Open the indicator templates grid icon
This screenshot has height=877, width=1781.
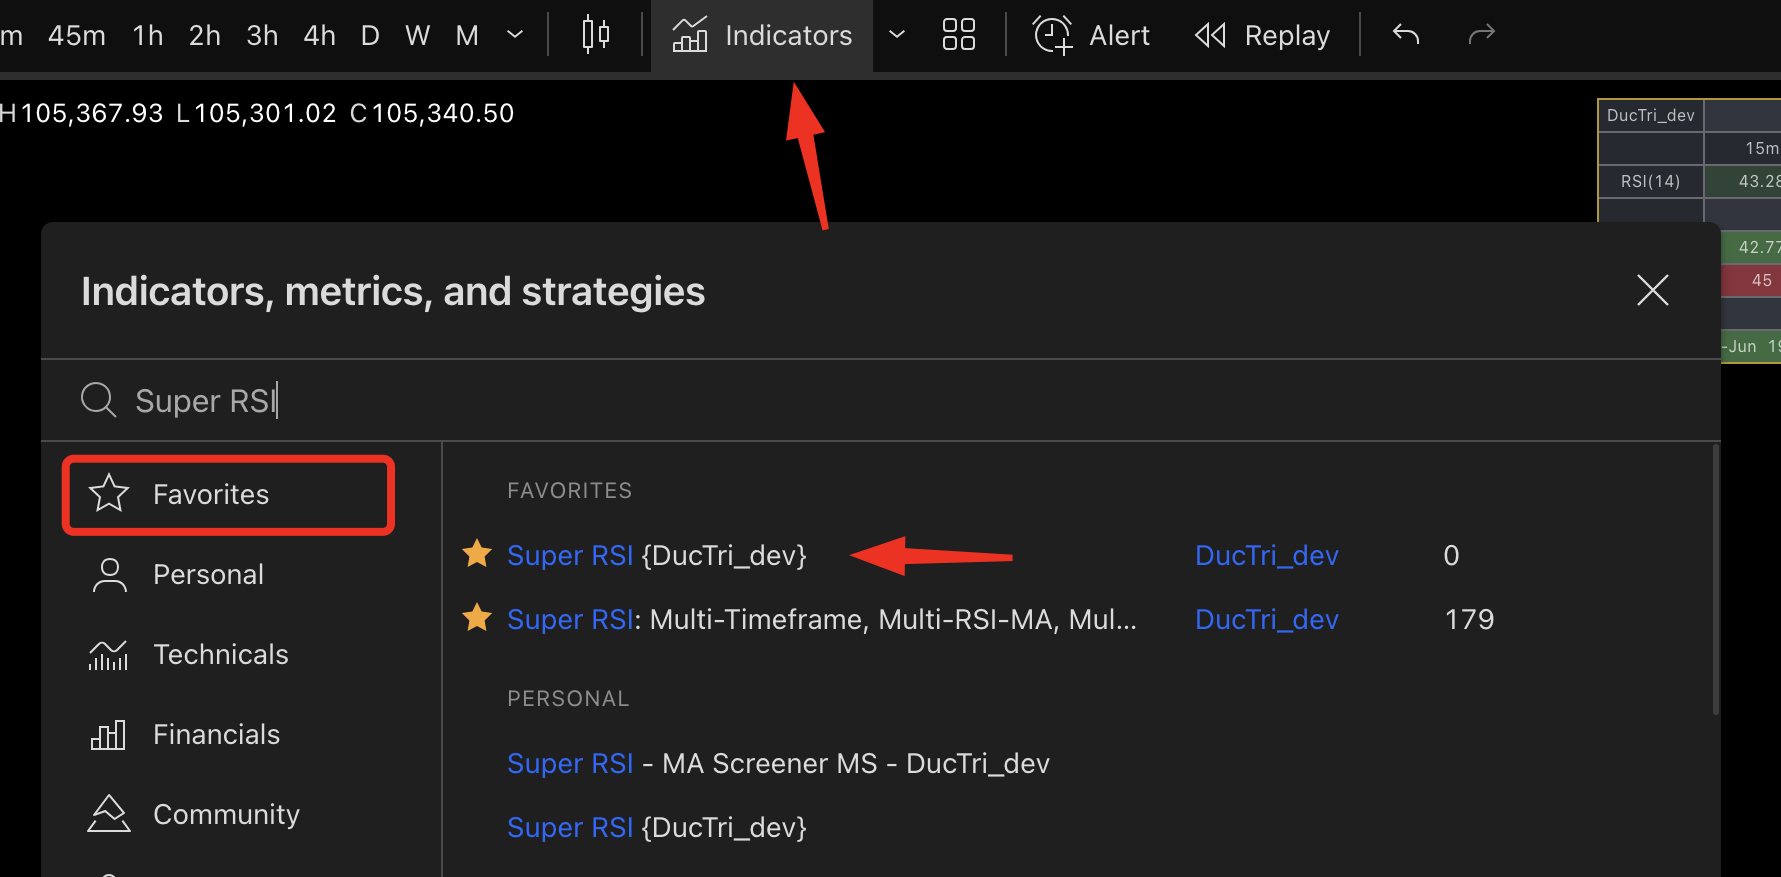[x=958, y=35]
